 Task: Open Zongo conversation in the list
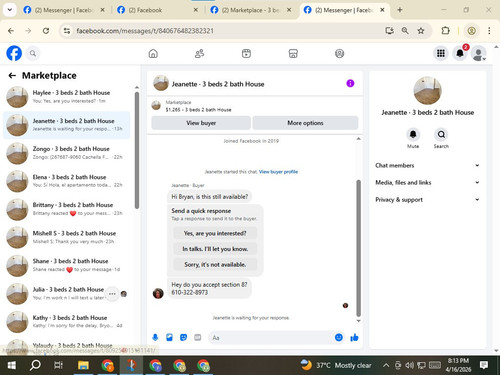coord(67,153)
